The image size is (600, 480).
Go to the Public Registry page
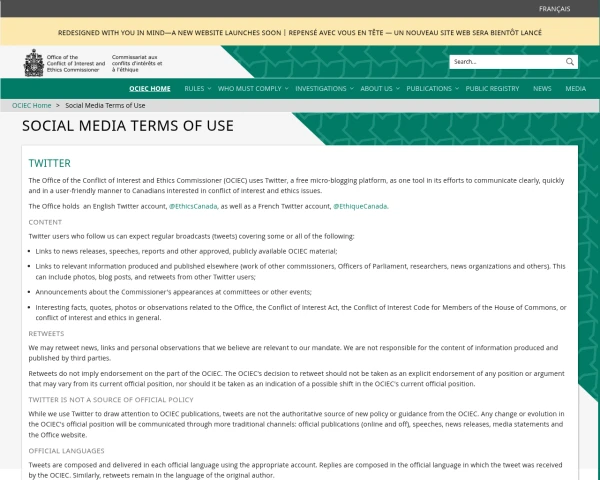pyautogui.click(x=492, y=88)
